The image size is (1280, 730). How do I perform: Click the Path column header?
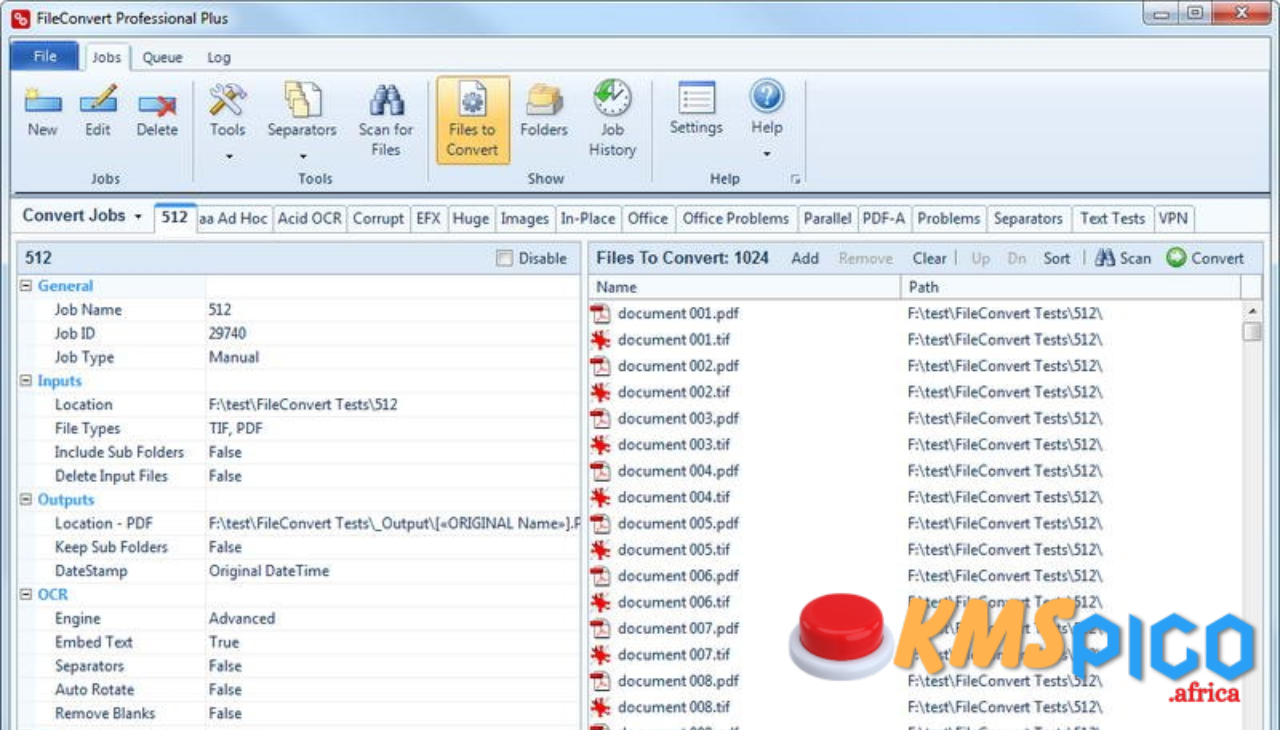tap(1071, 287)
